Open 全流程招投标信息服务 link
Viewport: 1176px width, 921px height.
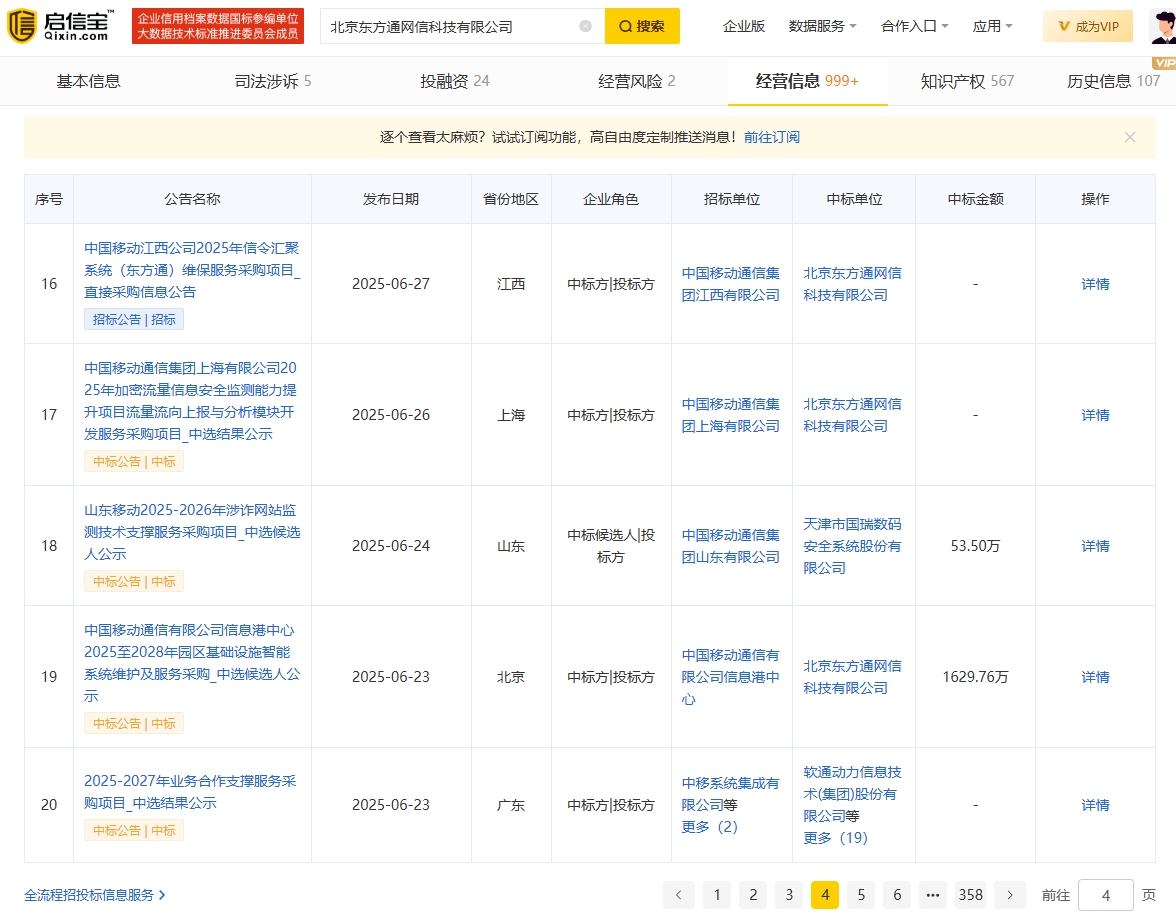pos(94,895)
